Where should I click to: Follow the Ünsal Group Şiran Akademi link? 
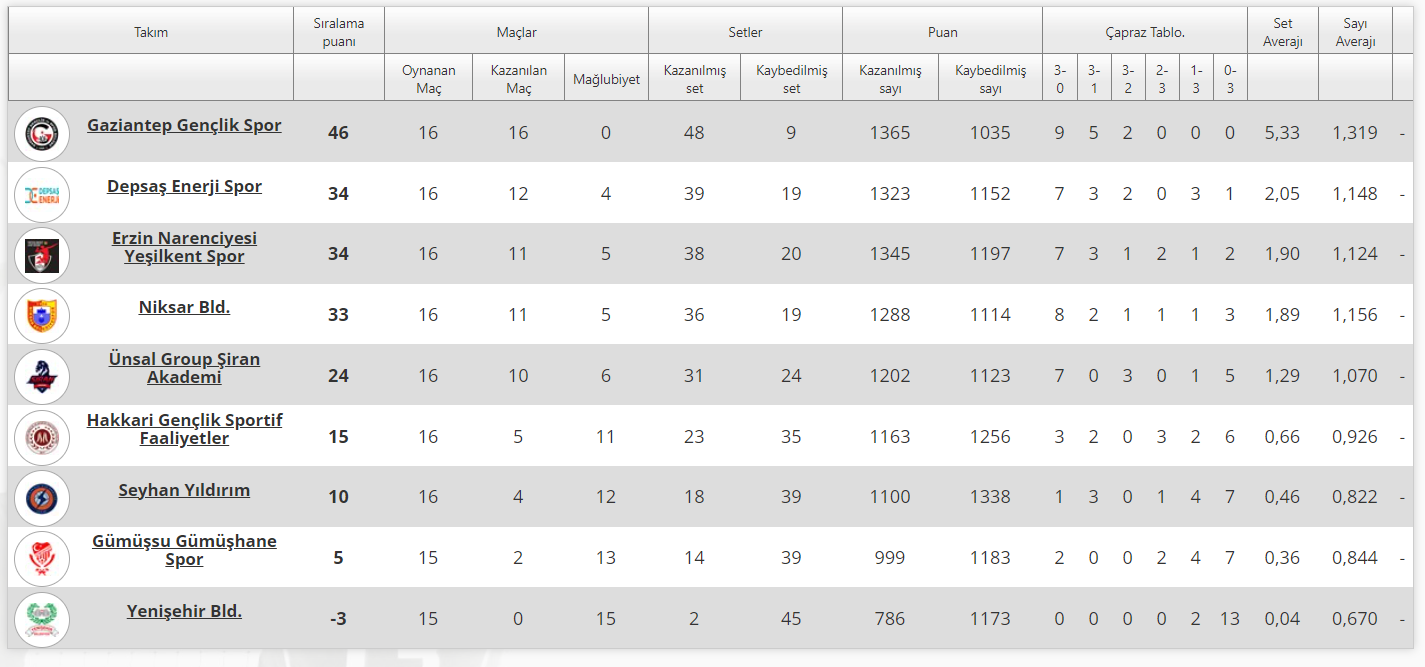184,368
